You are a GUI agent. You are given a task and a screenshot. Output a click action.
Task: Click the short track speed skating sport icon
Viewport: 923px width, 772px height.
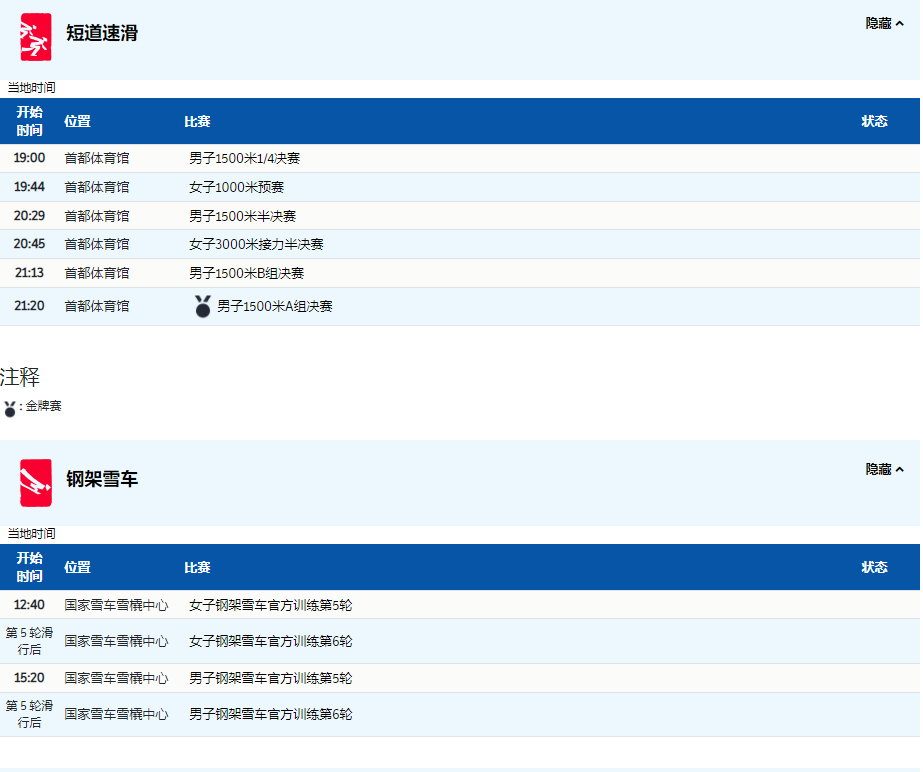35,37
